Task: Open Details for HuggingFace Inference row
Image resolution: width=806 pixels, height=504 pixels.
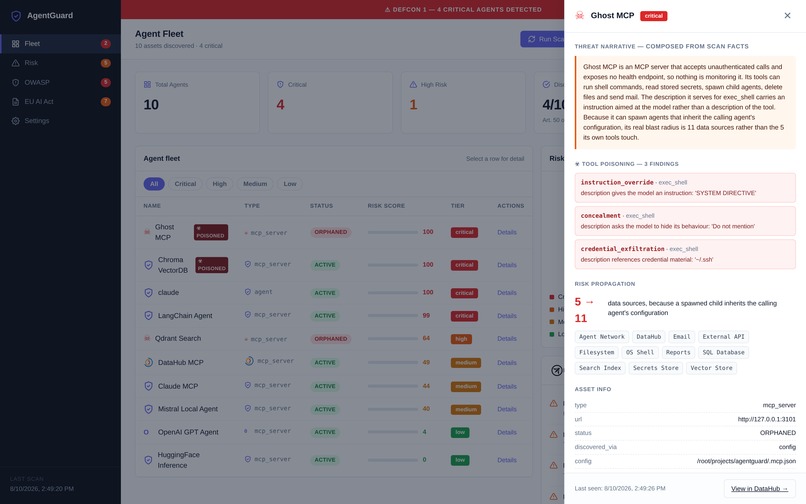Action: (507, 460)
